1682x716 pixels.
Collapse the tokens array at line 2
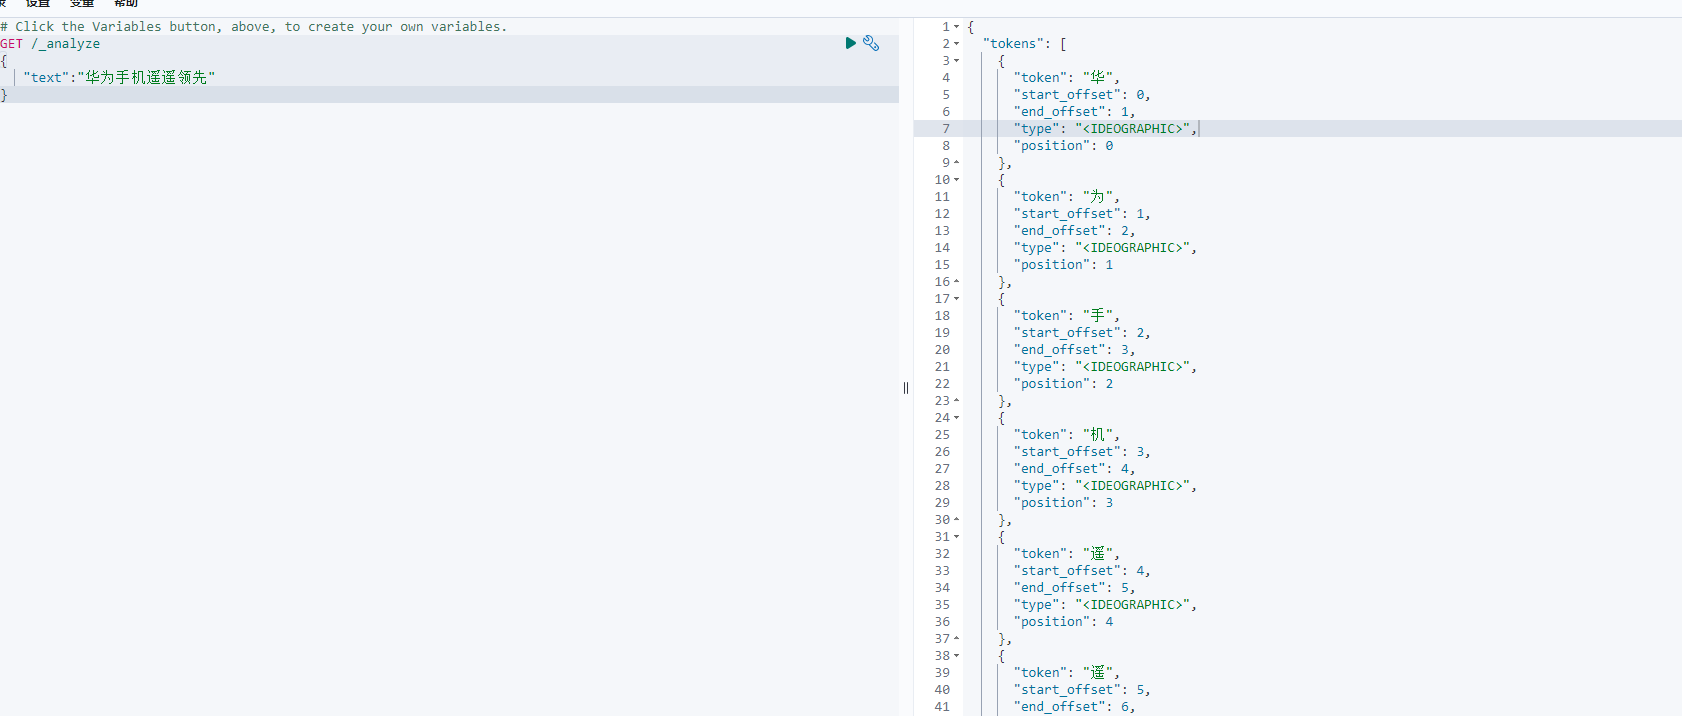(957, 44)
